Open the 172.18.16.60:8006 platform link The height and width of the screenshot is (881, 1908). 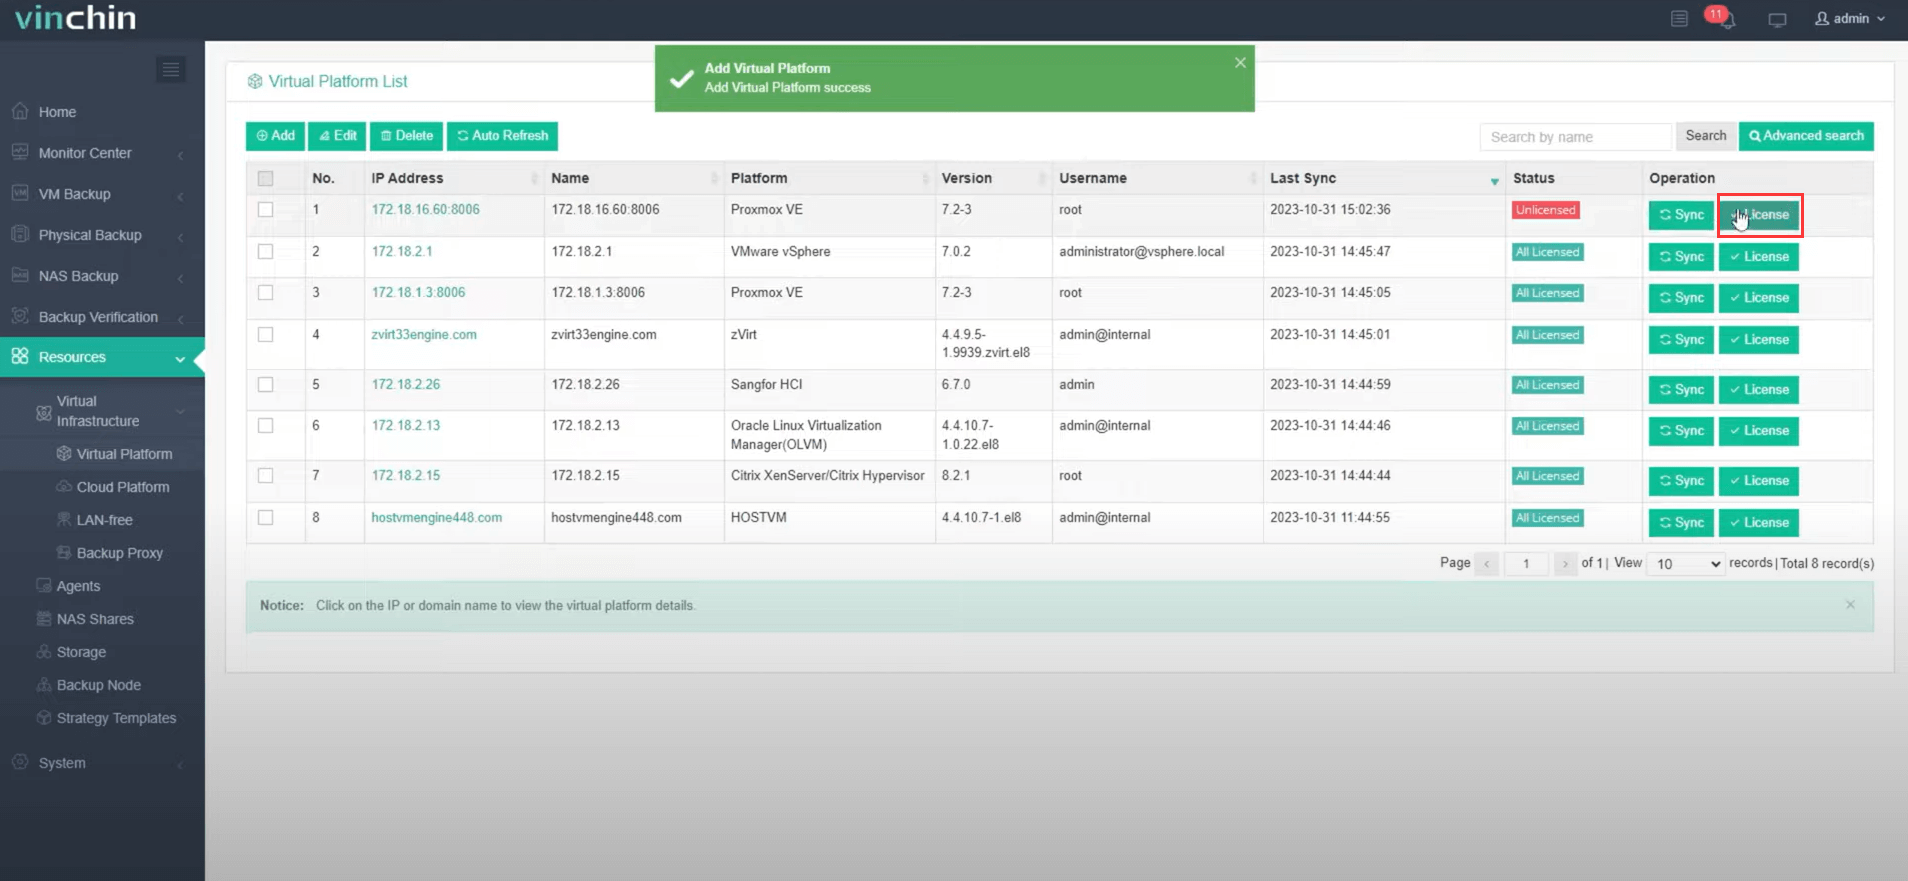point(425,209)
